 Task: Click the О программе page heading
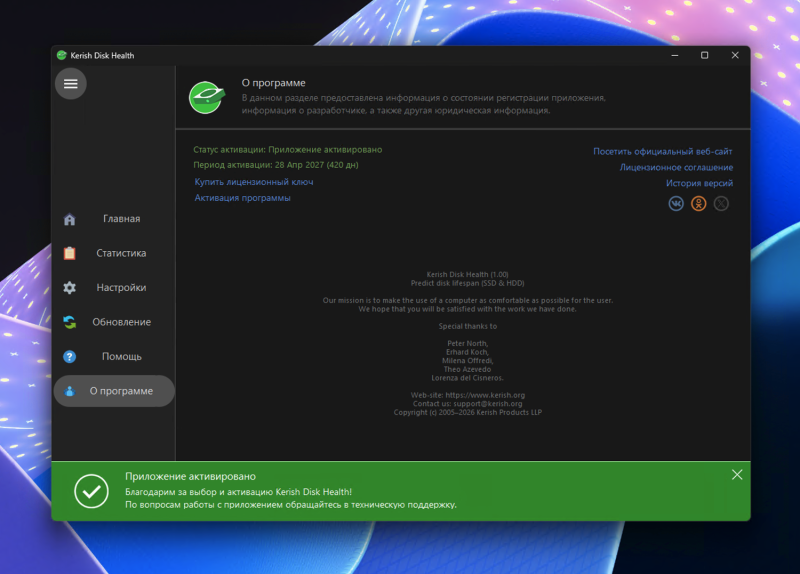point(273,83)
